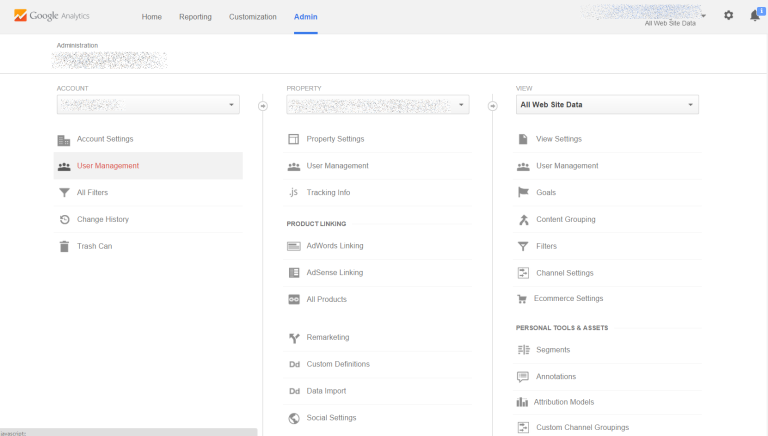Open the Account selector dropdown
The height and width of the screenshot is (436, 768).
(x=148, y=105)
